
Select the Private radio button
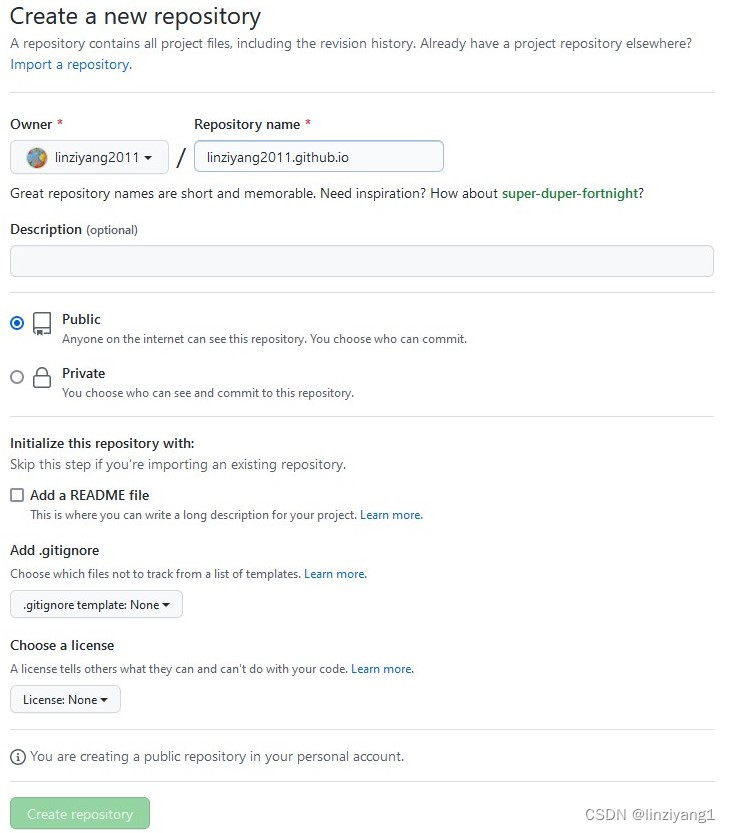pyautogui.click(x=17, y=377)
